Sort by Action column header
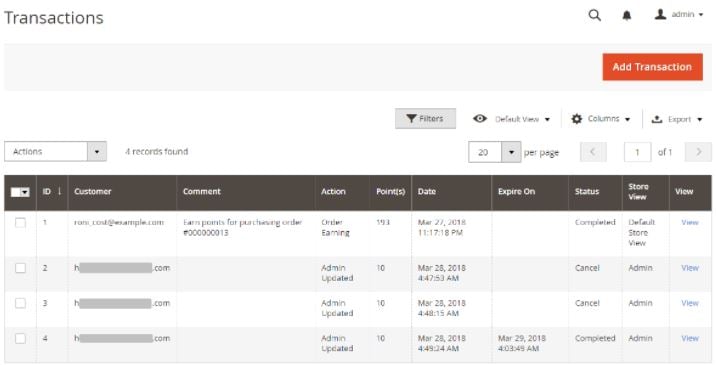The image size is (716, 365). point(333,191)
